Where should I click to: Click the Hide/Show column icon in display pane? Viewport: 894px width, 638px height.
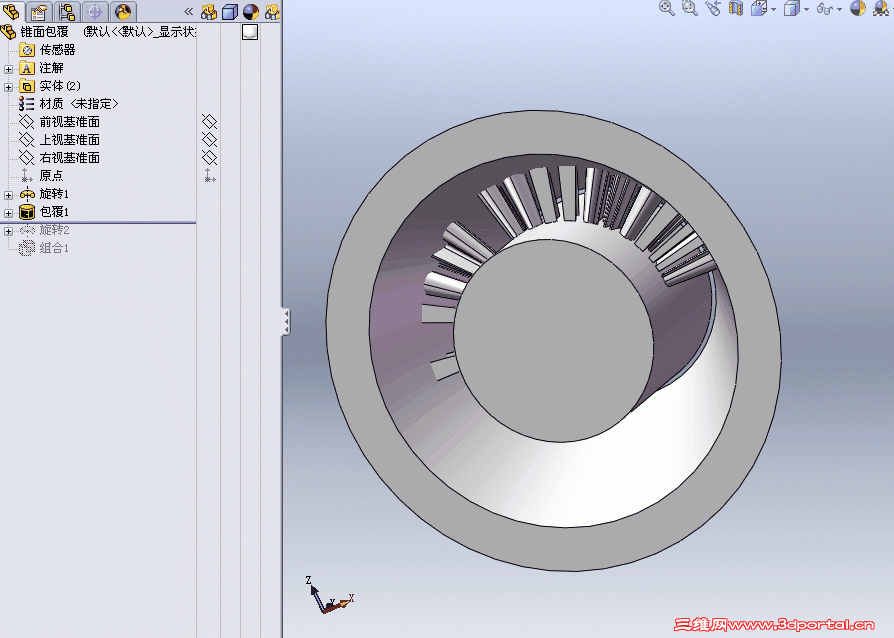[209, 11]
